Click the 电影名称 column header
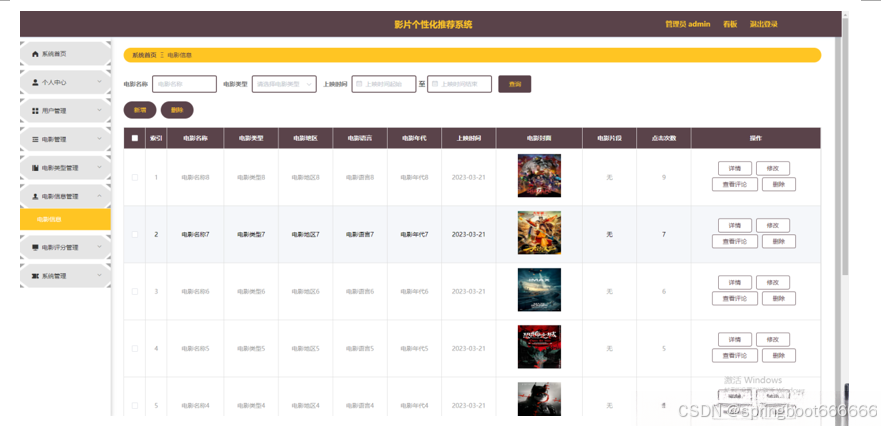The height and width of the screenshot is (426, 881). pyautogui.click(x=195, y=138)
